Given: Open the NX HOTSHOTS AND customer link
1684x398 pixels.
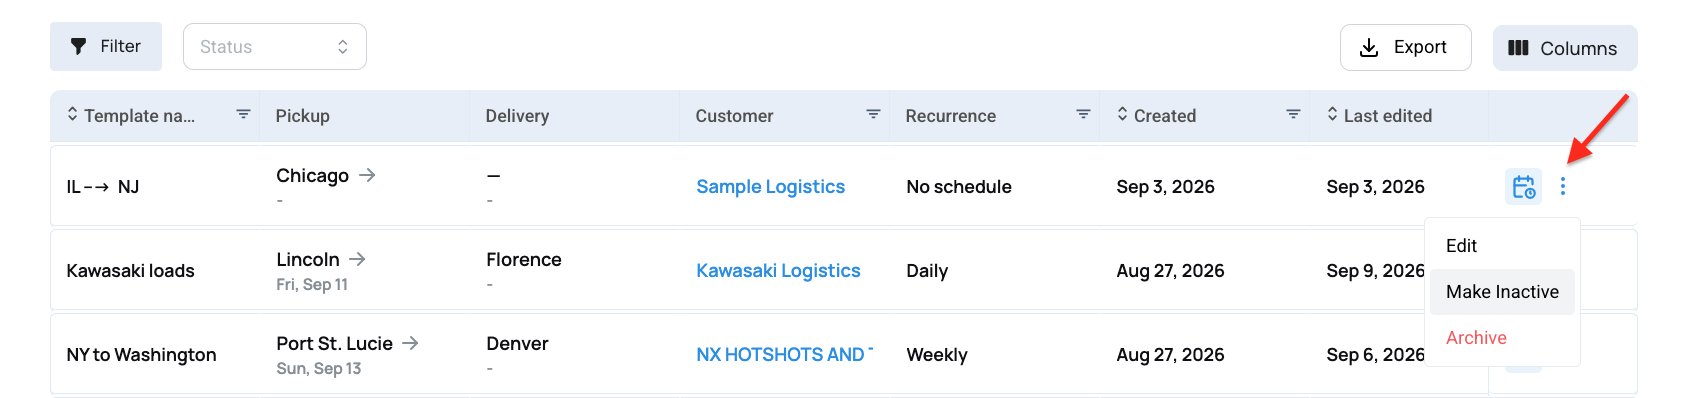Looking at the screenshot, I should tap(784, 355).
